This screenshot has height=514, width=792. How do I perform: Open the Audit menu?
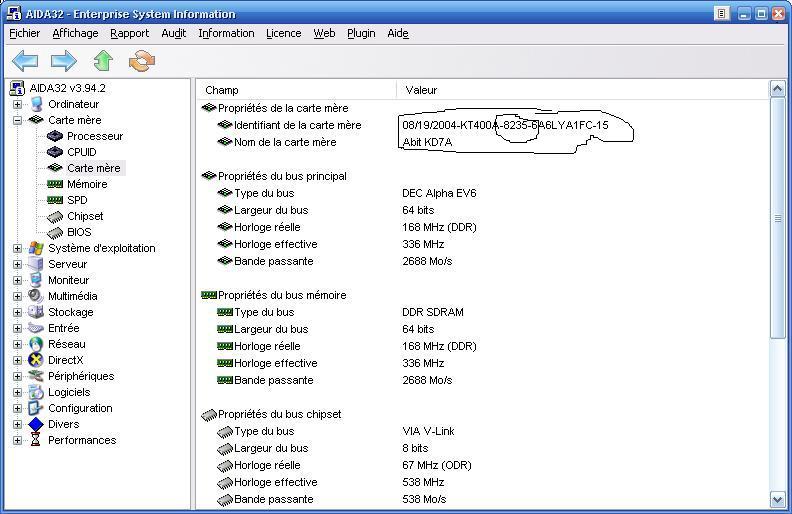point(174,33)
